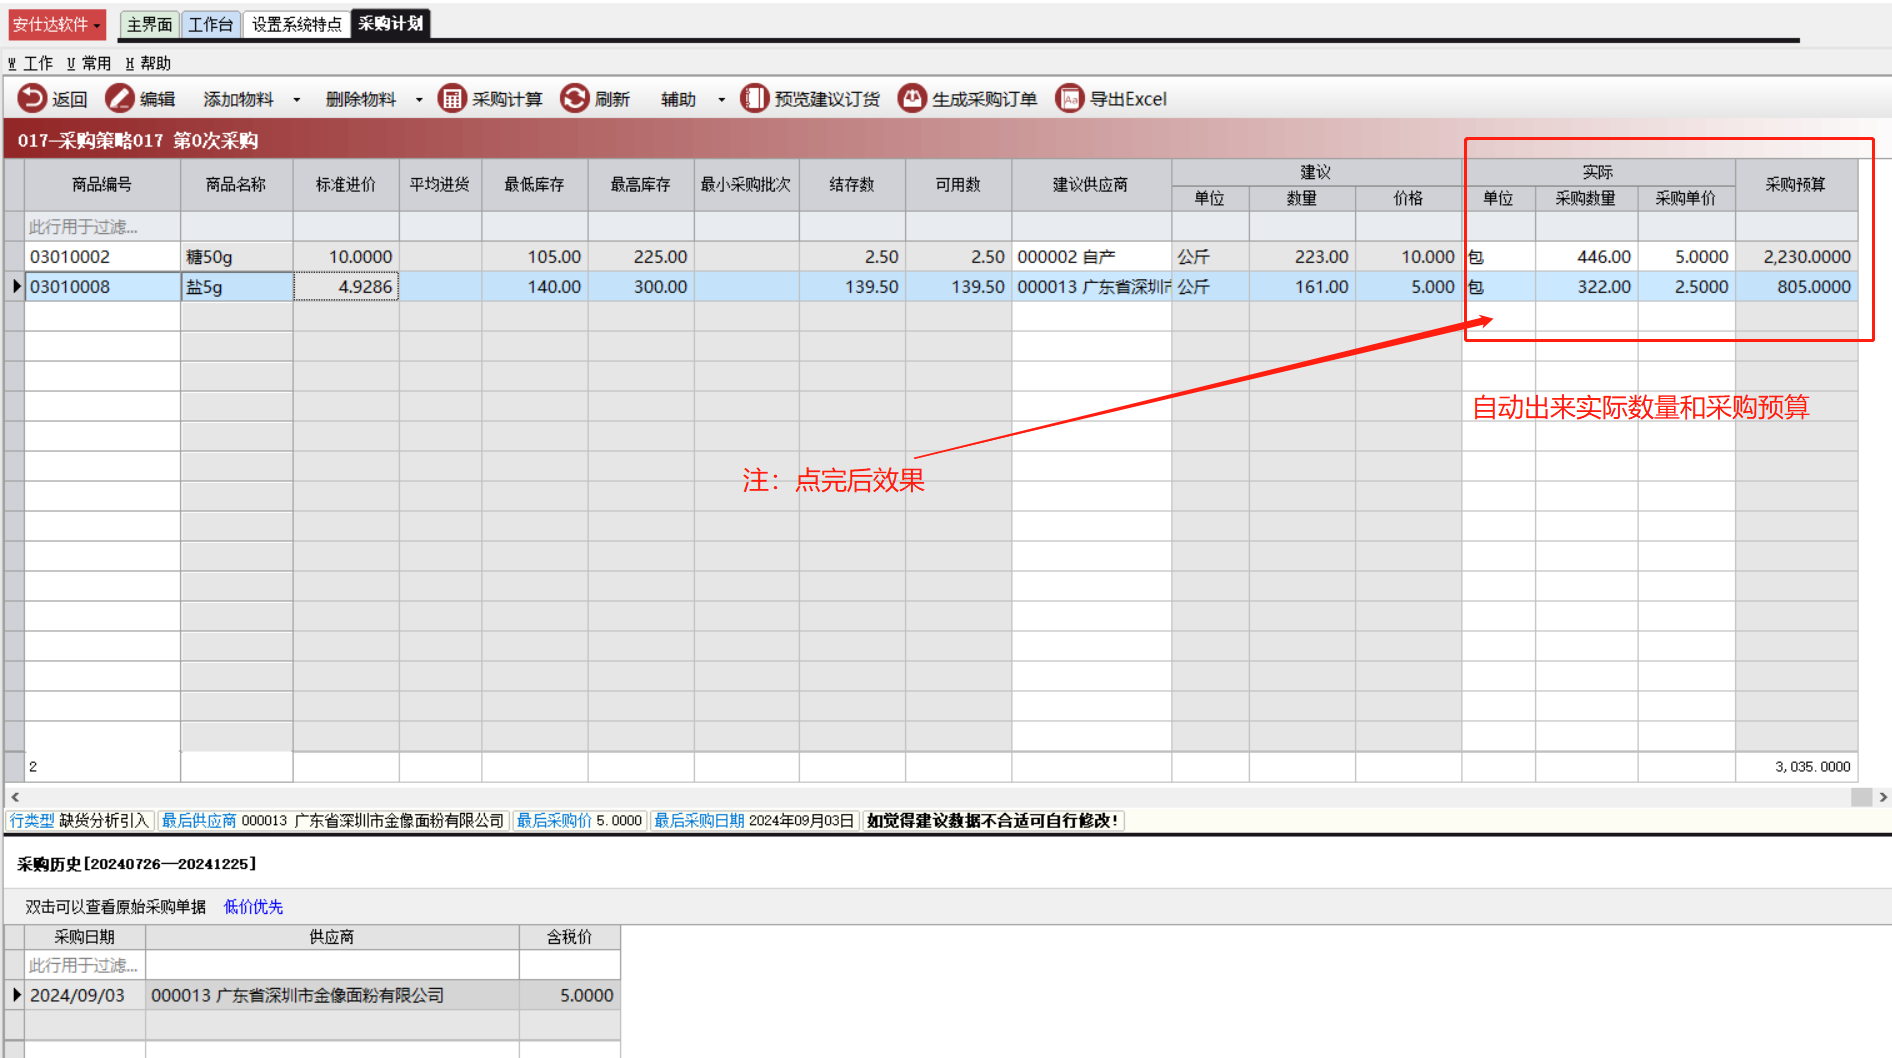
Task: Click the 商品编号 filter row field
Action: 102,227
